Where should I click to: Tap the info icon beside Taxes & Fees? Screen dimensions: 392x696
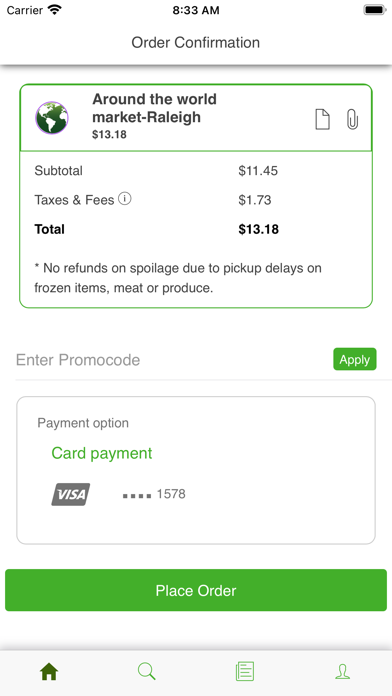click(125, 199)
